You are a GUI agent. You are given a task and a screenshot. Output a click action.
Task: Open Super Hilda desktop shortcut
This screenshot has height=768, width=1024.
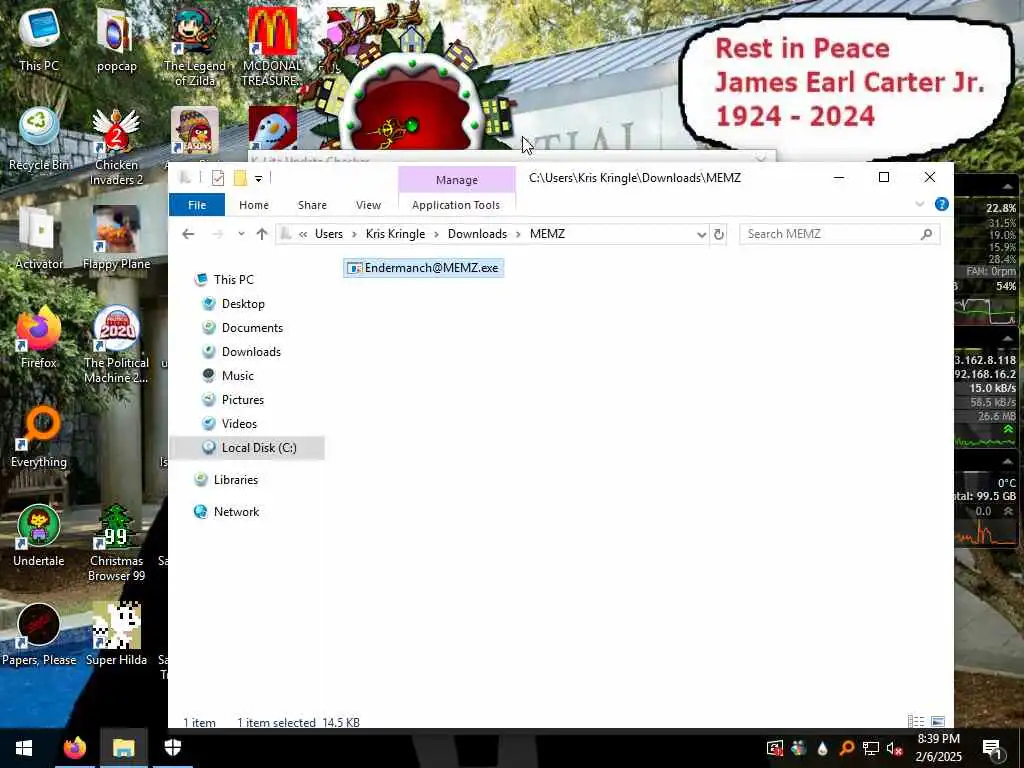[x=116, y=634]
